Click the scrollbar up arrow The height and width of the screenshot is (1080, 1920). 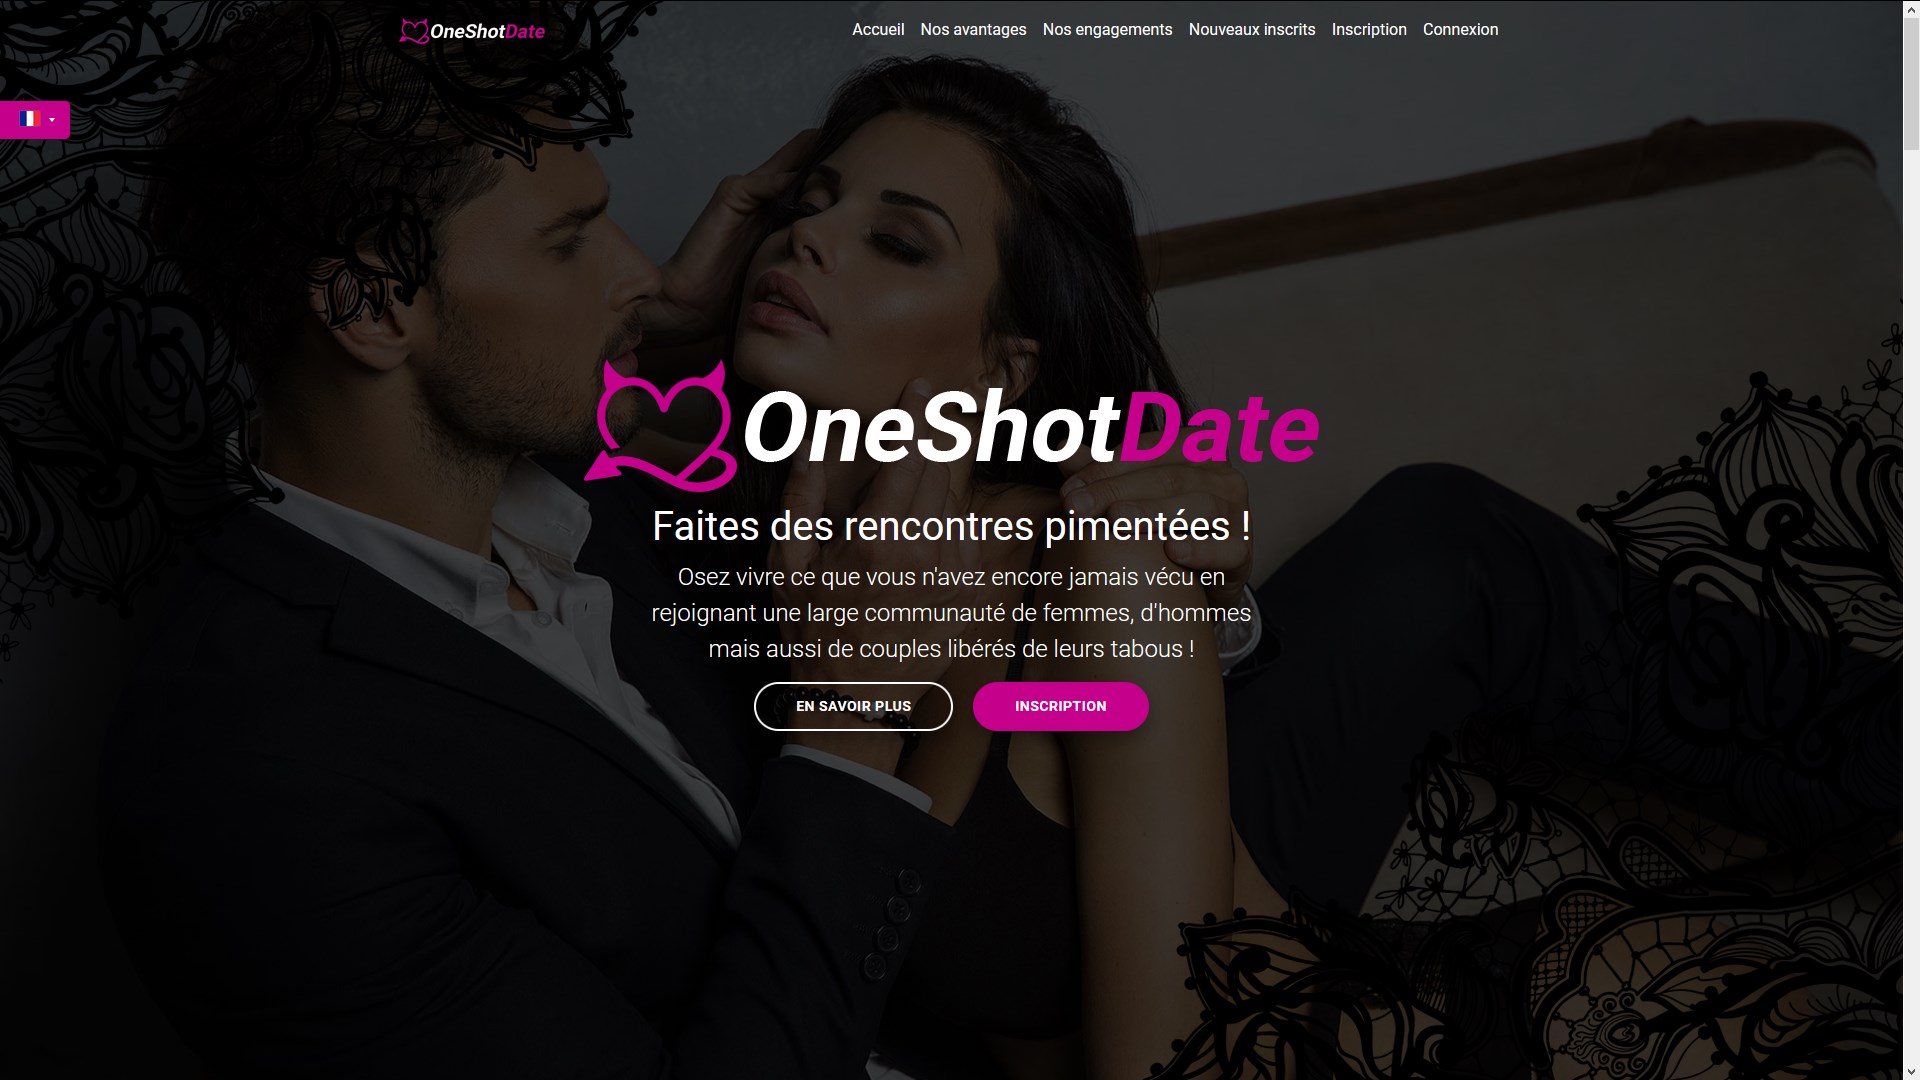coord(1911,8)
